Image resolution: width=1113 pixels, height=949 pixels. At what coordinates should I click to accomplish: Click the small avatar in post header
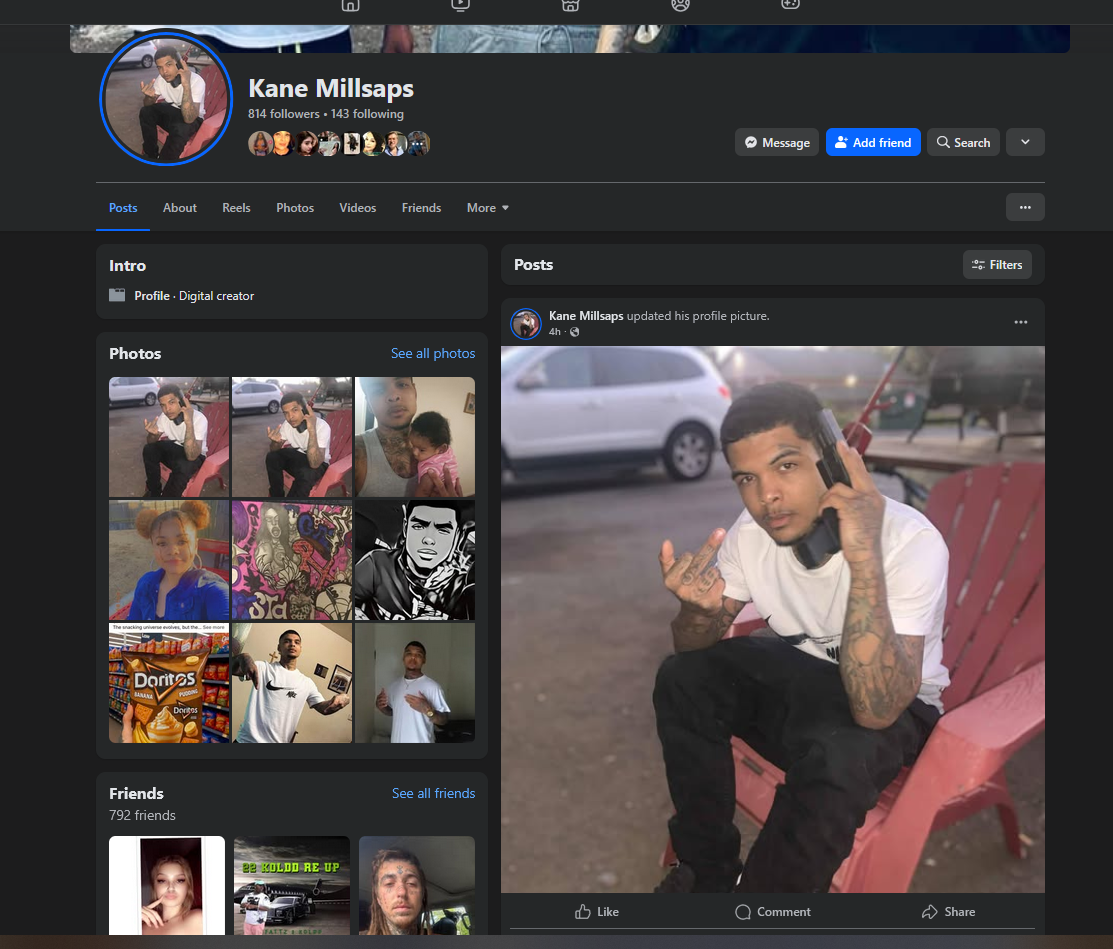click(x=526, y=324)
